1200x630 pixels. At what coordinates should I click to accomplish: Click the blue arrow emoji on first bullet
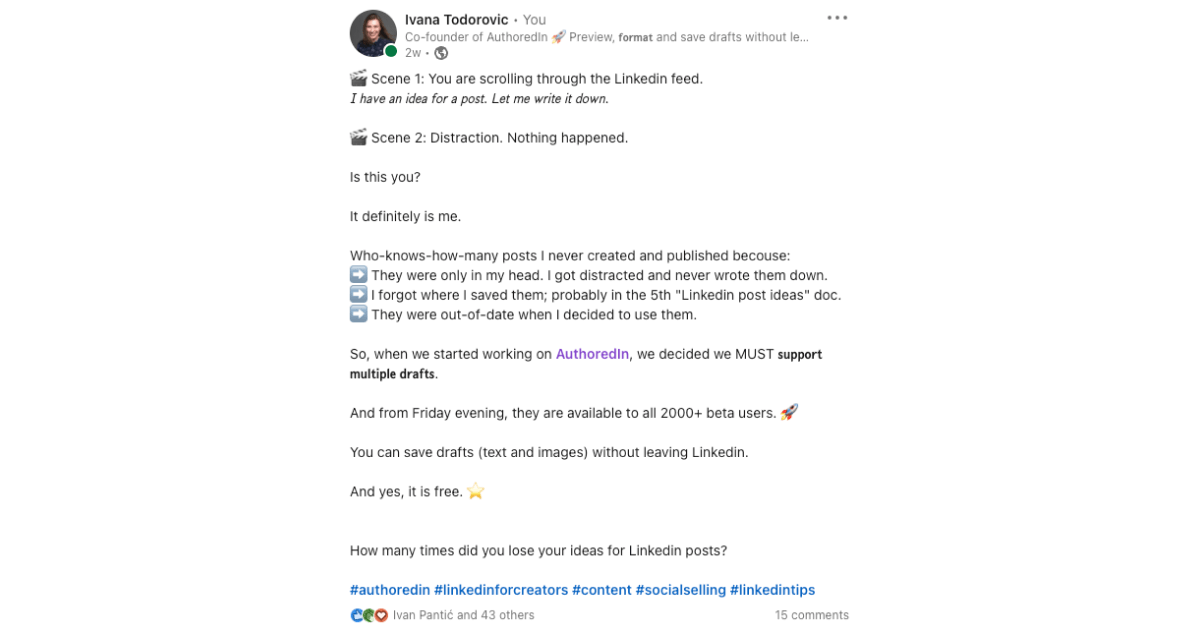pos(357,274)
